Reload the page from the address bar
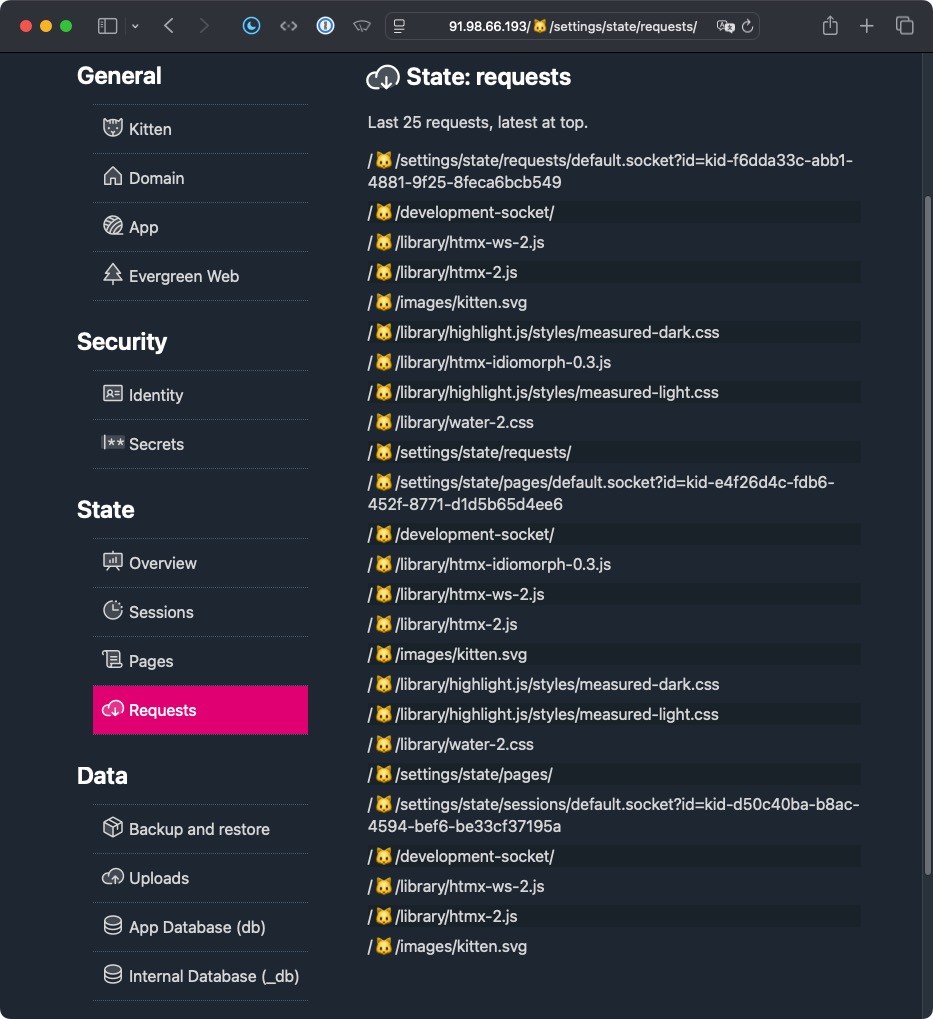Viewport: 933px width, 1019px height. pos(747,27)
